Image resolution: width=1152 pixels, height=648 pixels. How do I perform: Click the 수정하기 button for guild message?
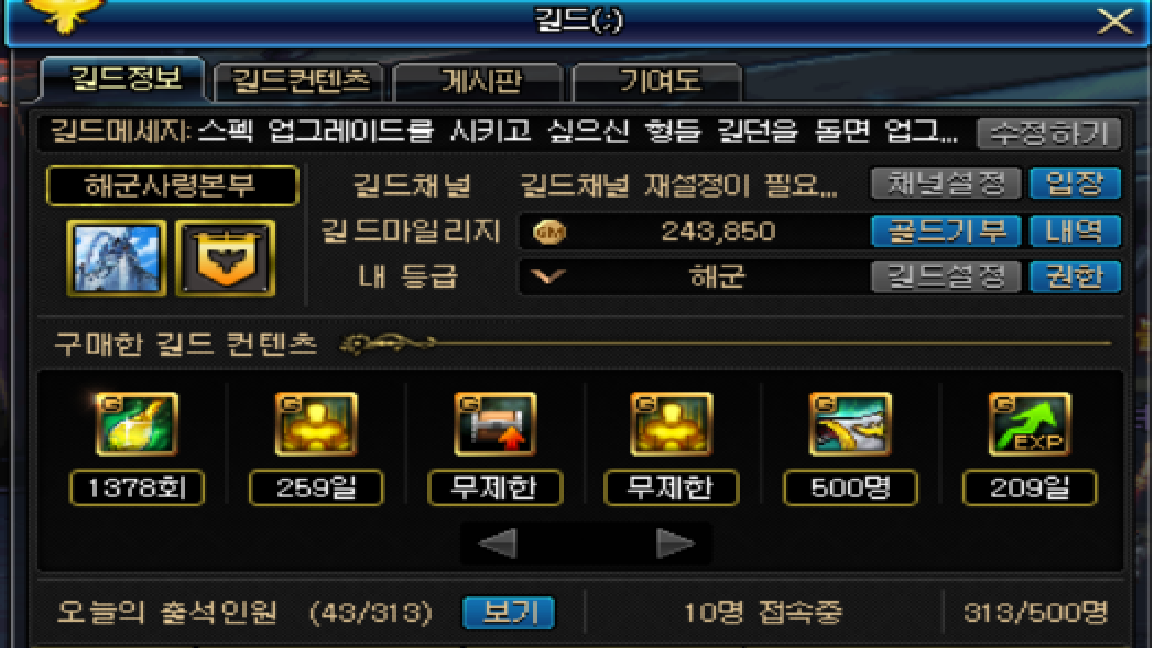pos(1049,134)
